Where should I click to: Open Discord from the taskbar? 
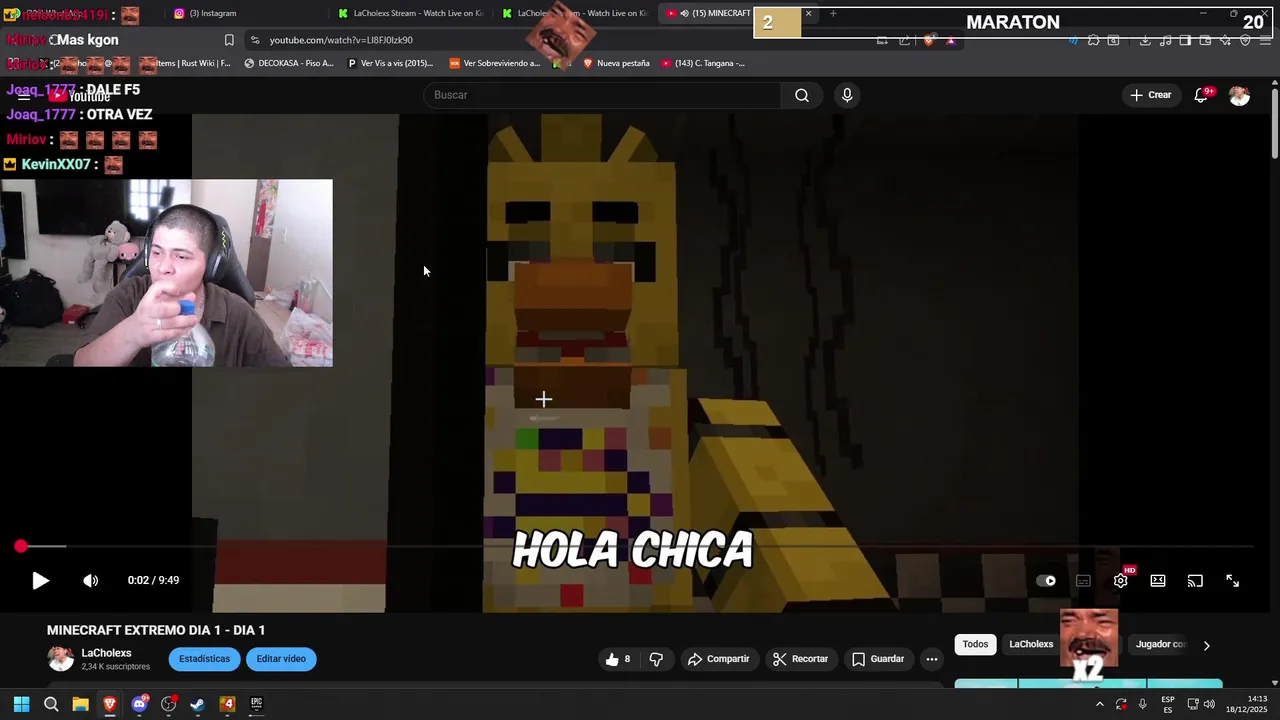(x=139, y=704)
